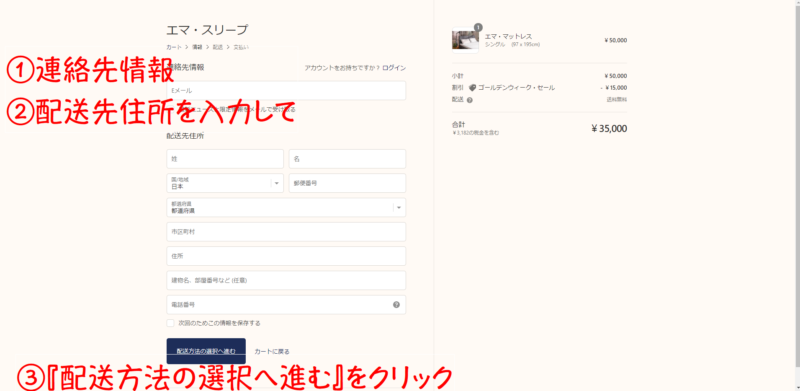Click the phone number help question icon
This screenshot has height=391, width=800.
click(x=396, y=305)
